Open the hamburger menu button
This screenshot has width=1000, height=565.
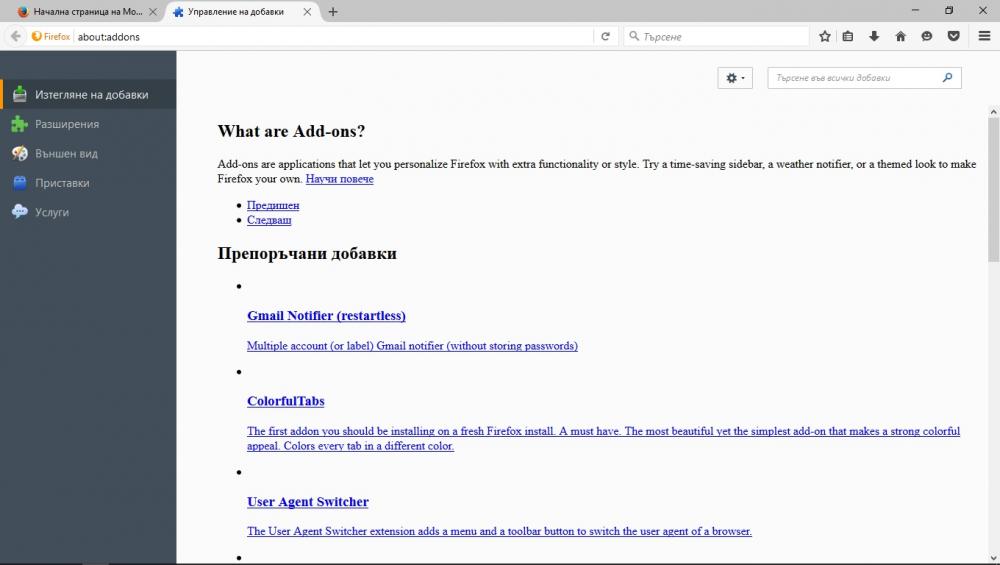click(x=984, y=36)
